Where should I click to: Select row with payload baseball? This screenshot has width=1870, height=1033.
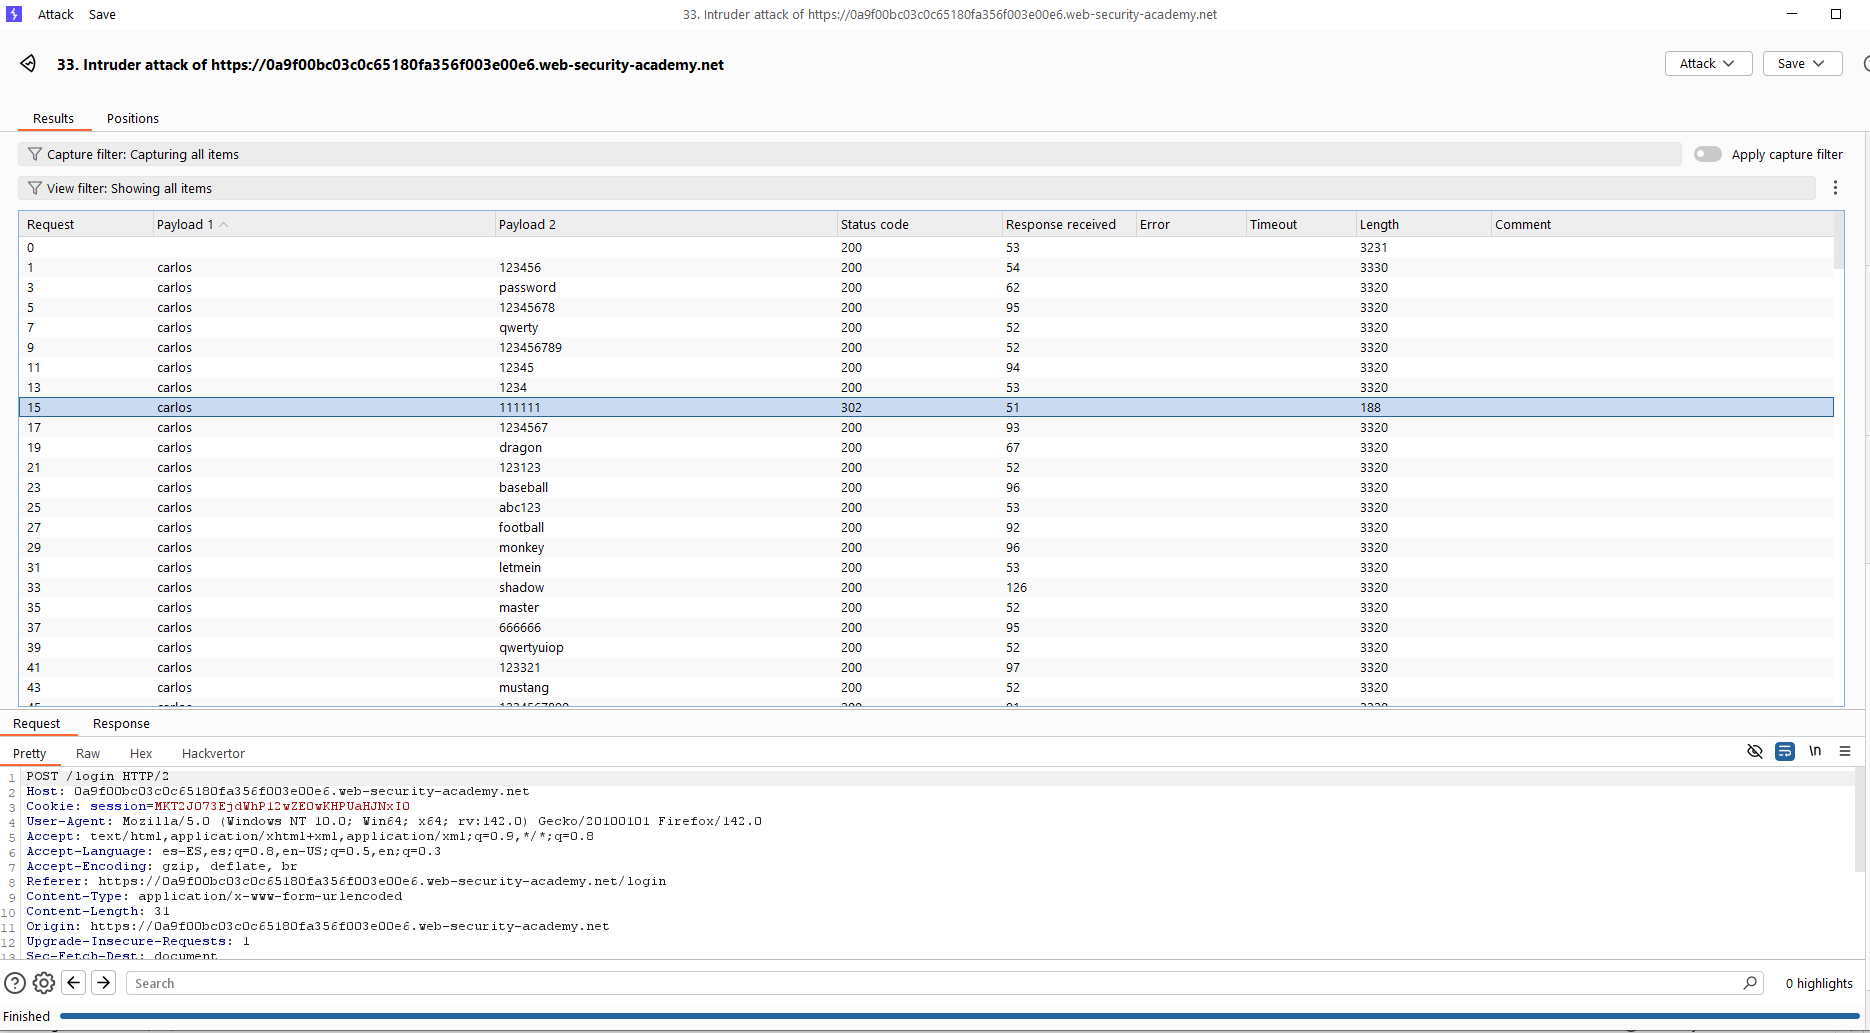point(926,487)
